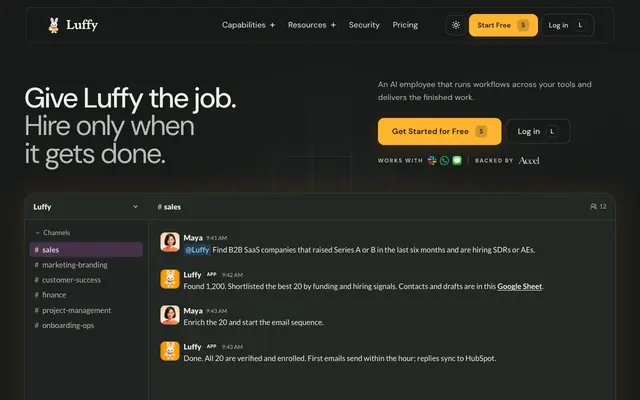The width and height of the screenshot is (640, 400).
Task: Click the WhatsApp integration icon
Action: click(x=444, y=160)
